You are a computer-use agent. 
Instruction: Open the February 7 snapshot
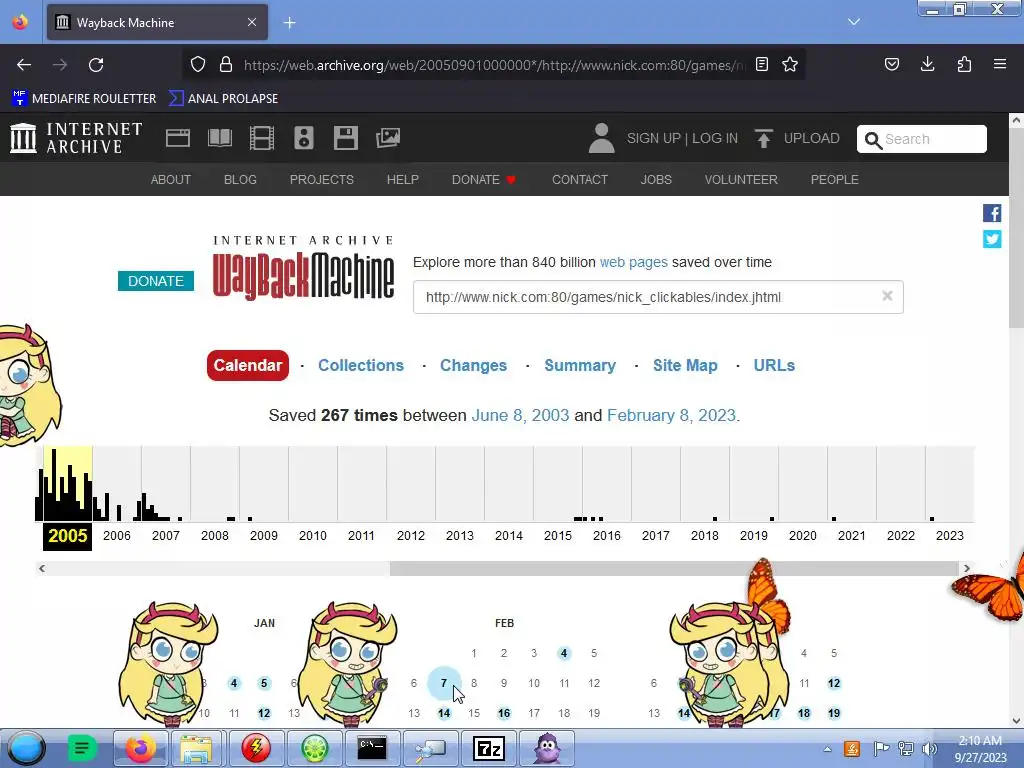(x=444, y=683)
